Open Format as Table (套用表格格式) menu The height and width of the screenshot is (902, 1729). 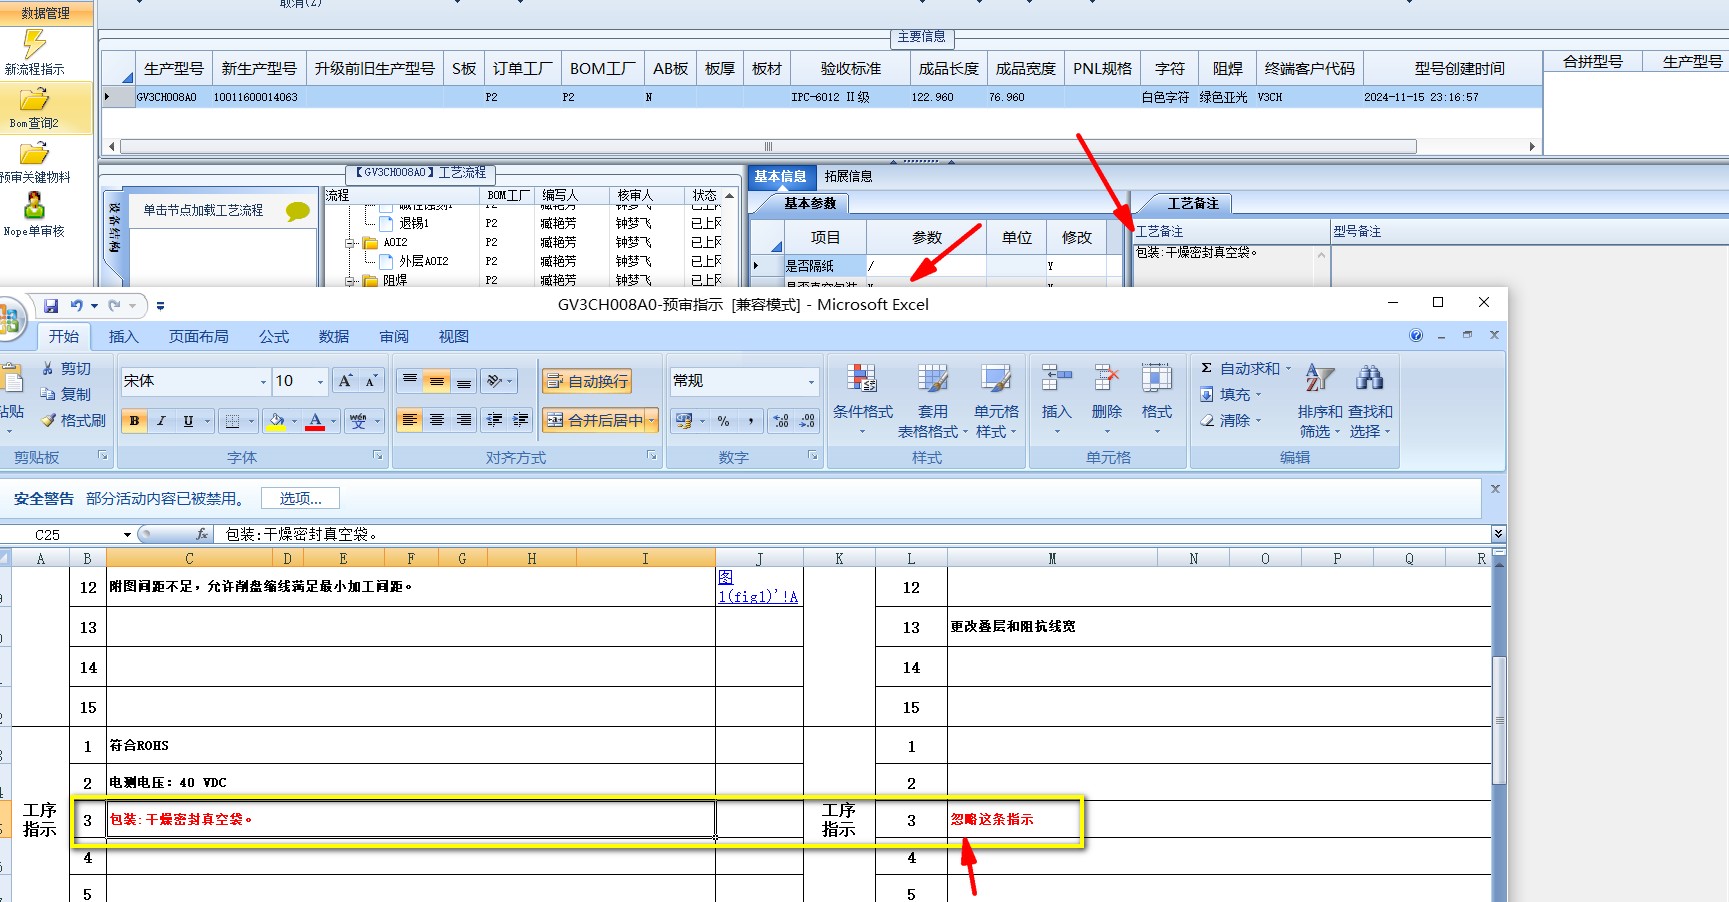[x=932, y=400]
